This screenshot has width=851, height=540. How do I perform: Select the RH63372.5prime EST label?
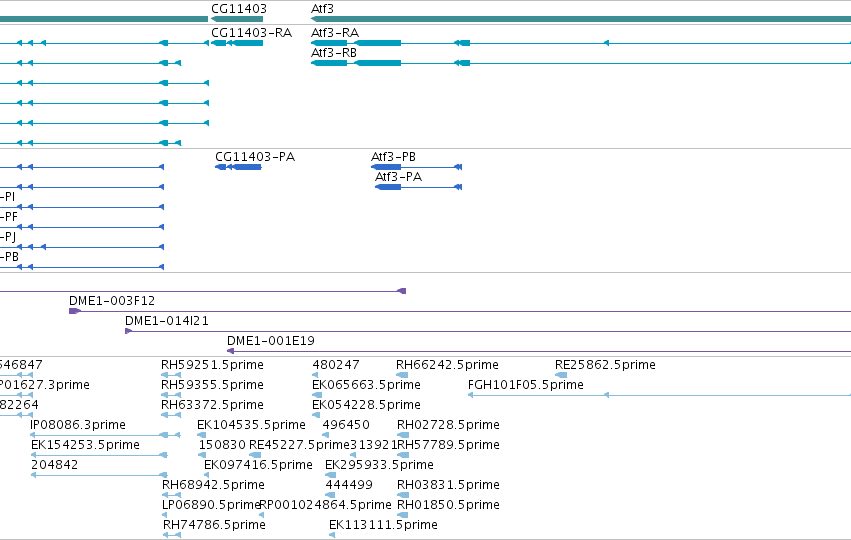(x=212, y=405)
